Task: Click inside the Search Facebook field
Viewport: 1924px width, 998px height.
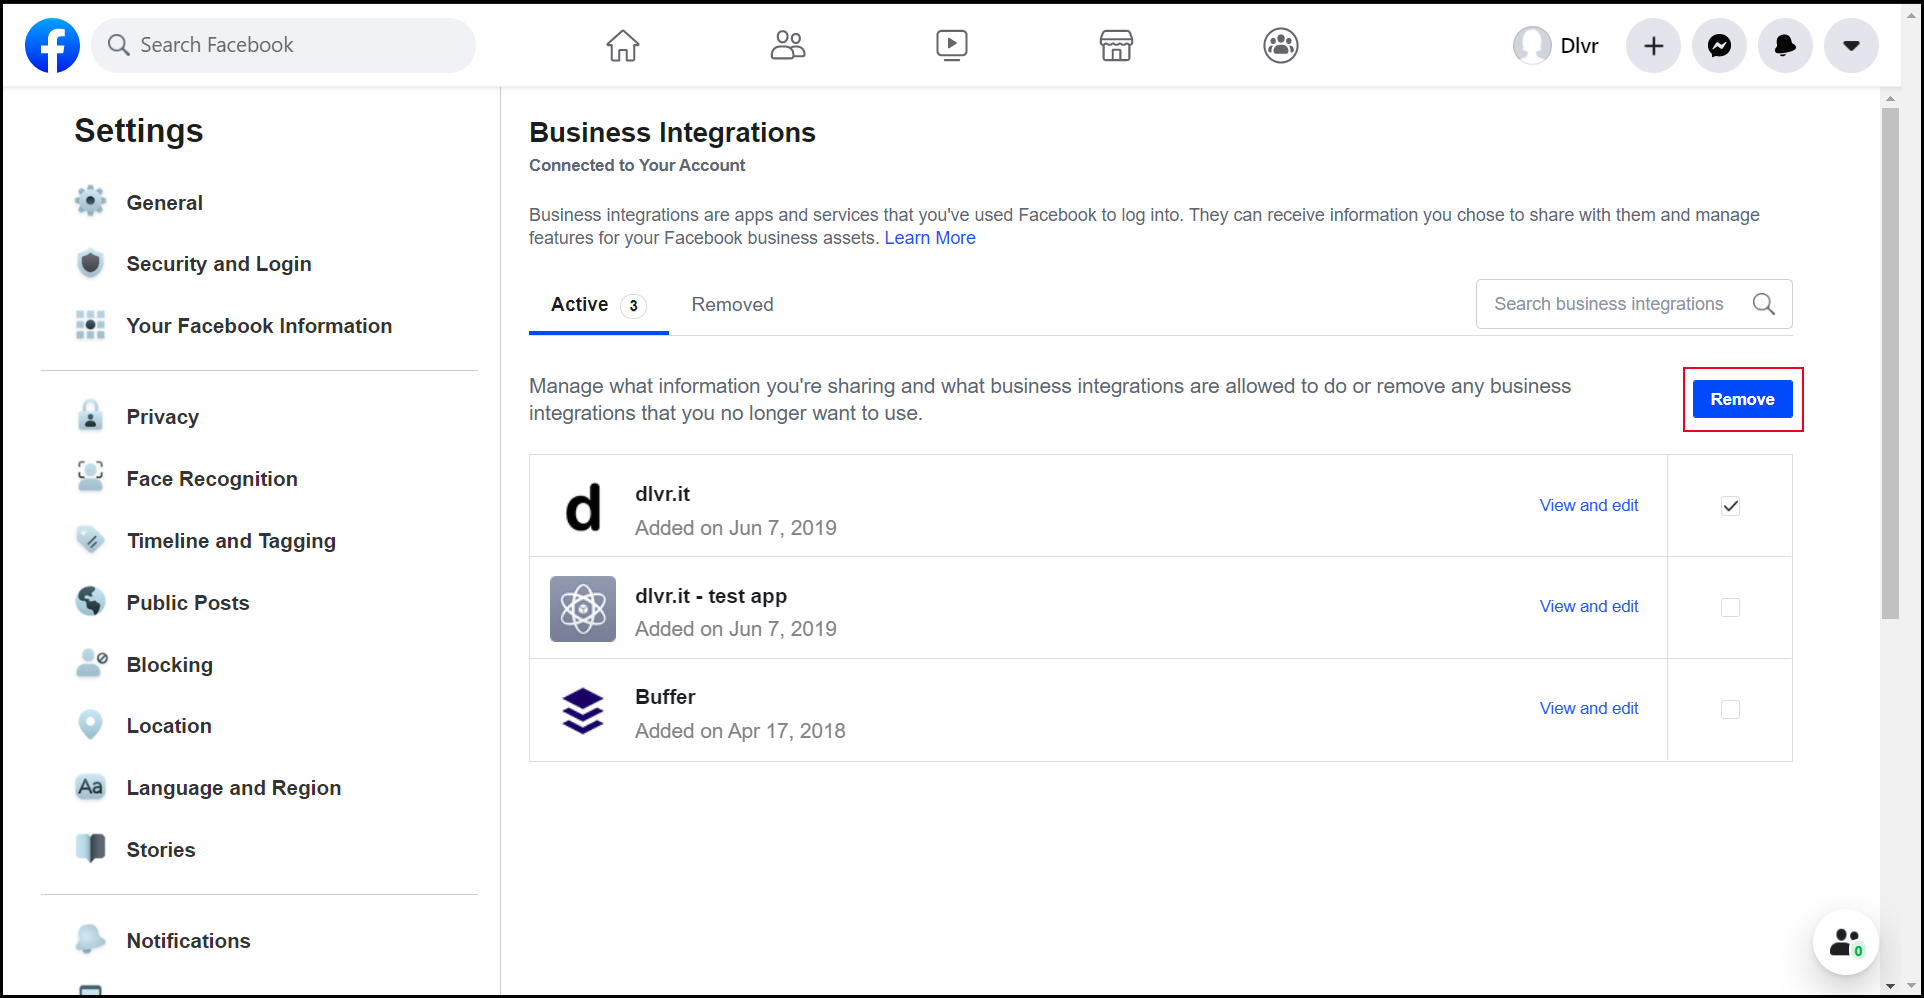Action: pyautogui.click(x=283, y=45)
